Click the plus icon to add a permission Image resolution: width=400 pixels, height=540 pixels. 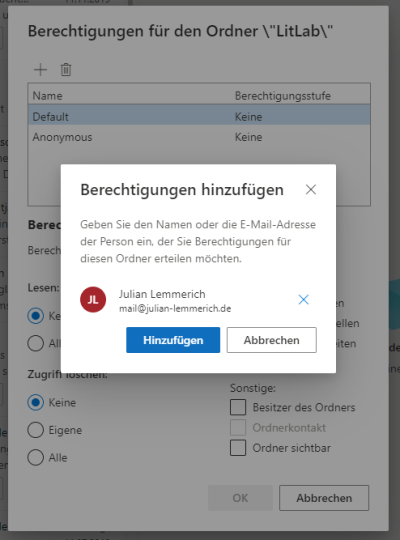tap(40, 70)
